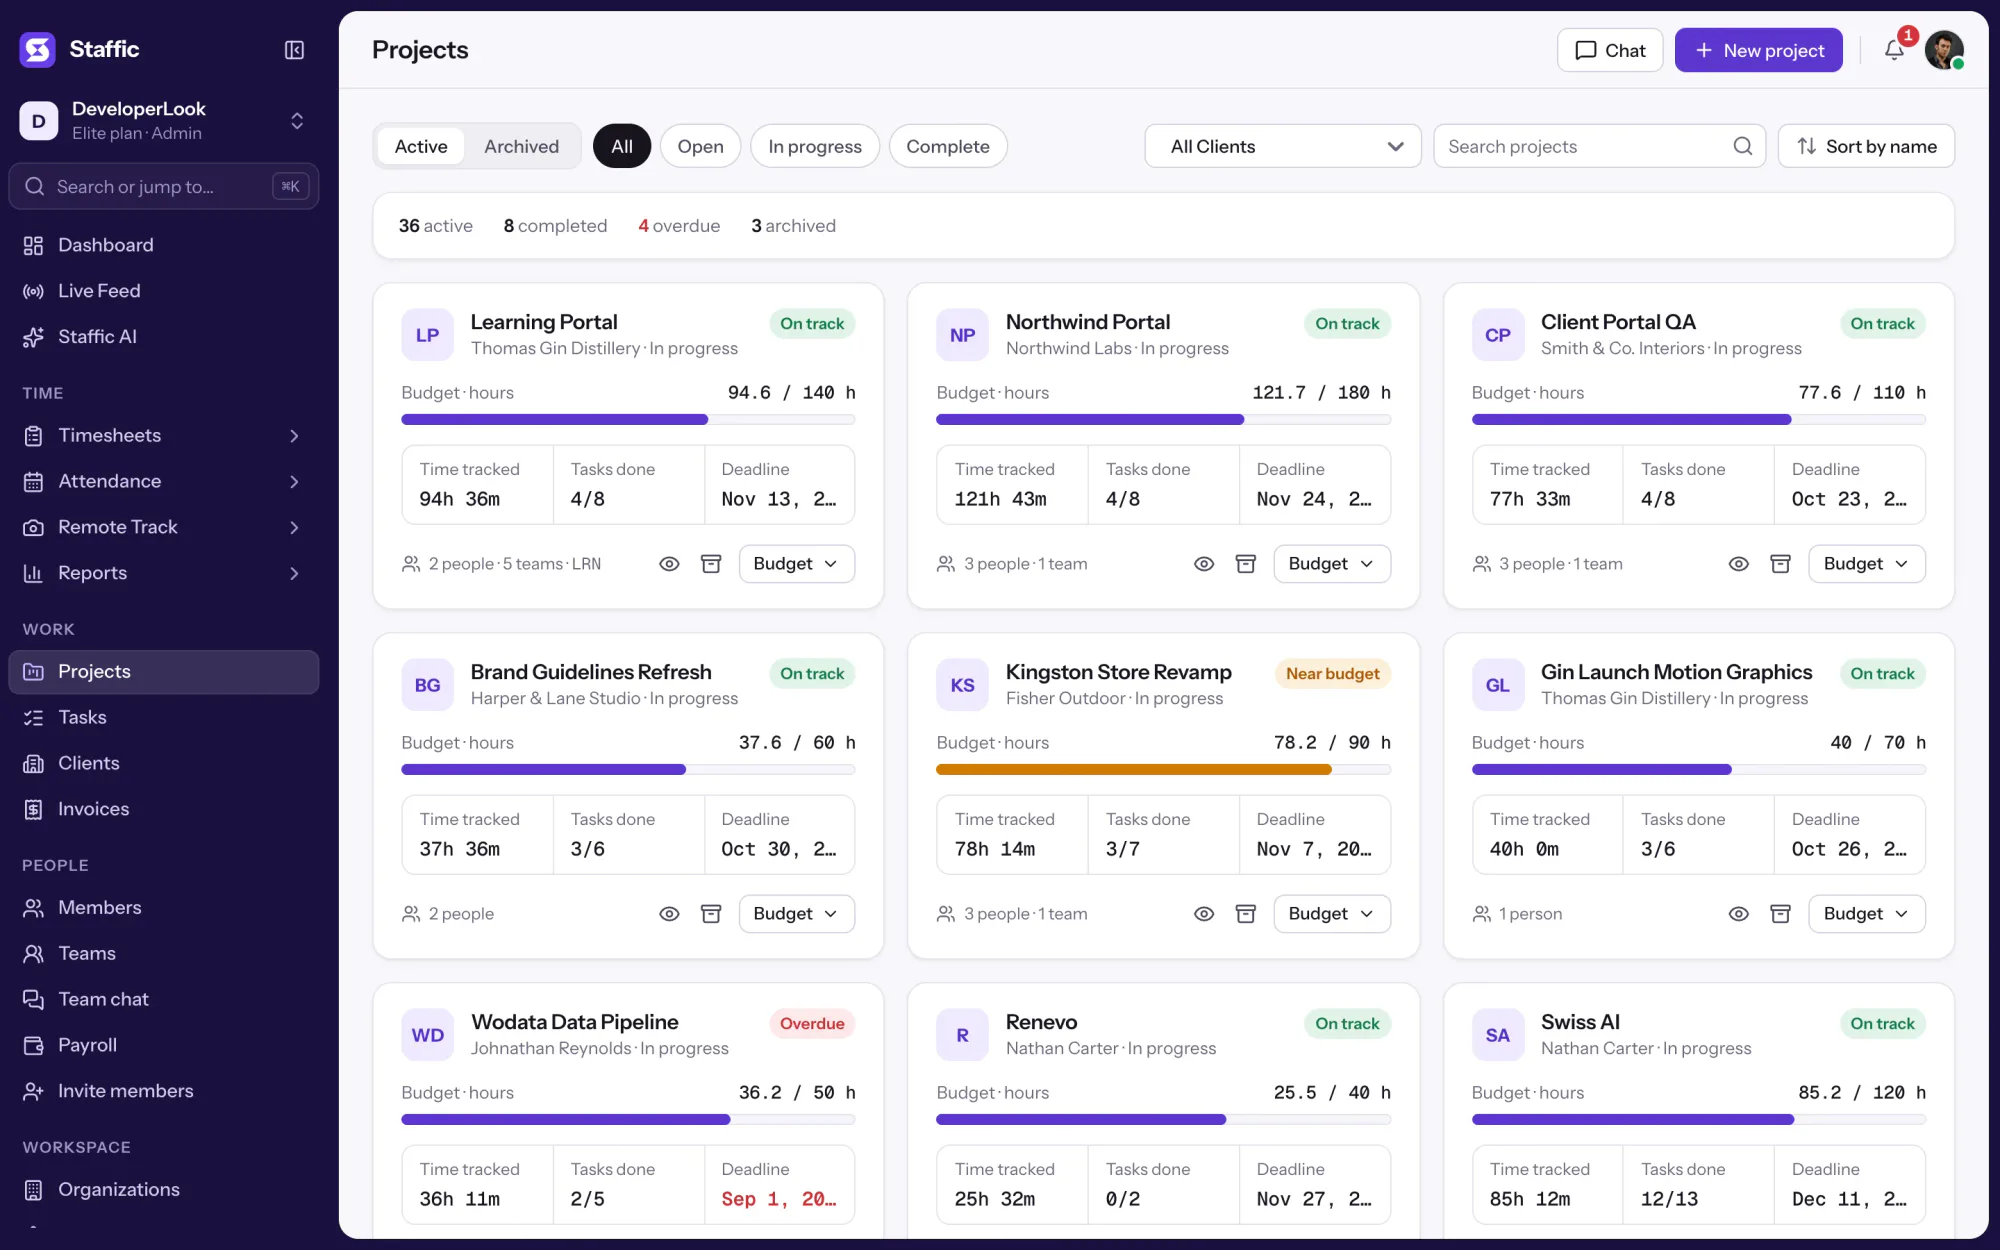Image resolution: width=2000 pixels, height=1250 pixels.
Task: Open Budget dropdown on Kingston Store Revamp
Action: (1332, 914)
